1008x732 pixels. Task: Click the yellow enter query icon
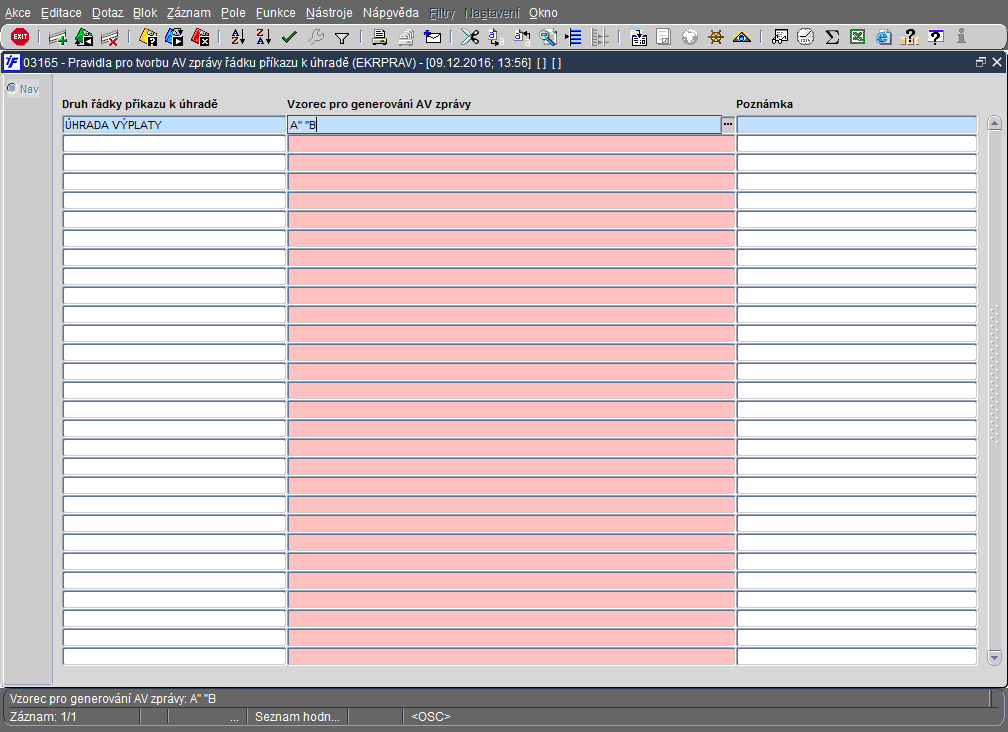point(148,38)
